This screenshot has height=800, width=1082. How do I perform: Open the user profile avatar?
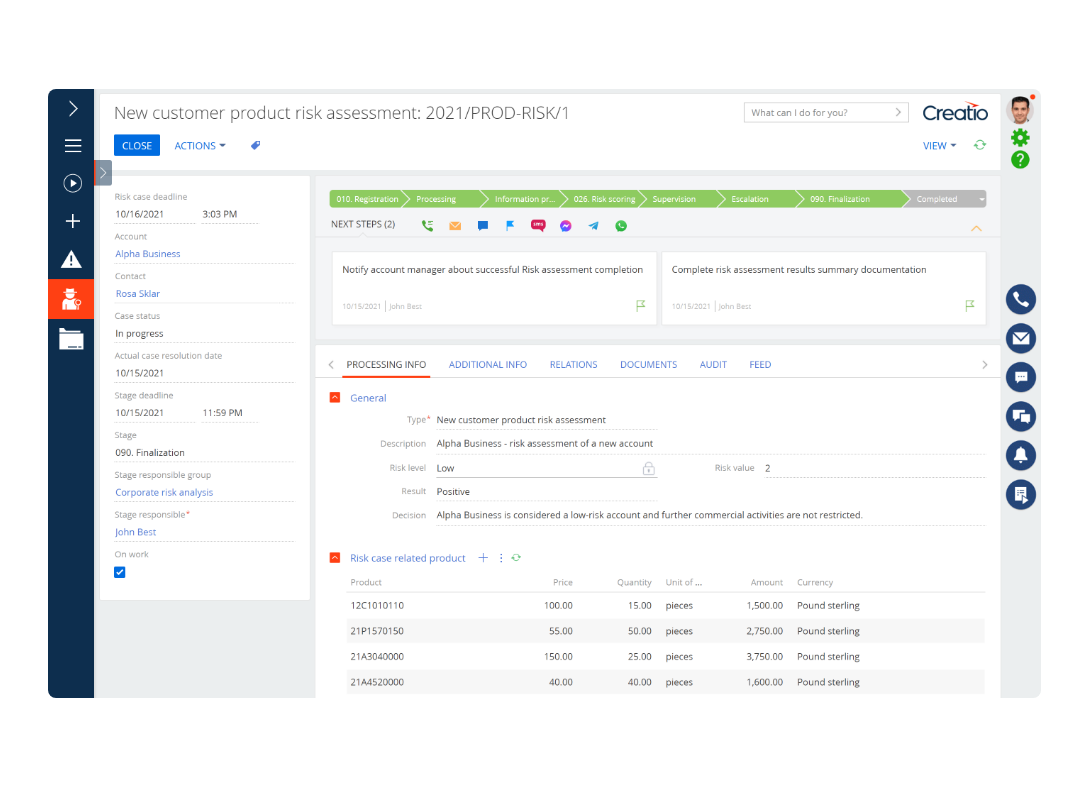1020,109
